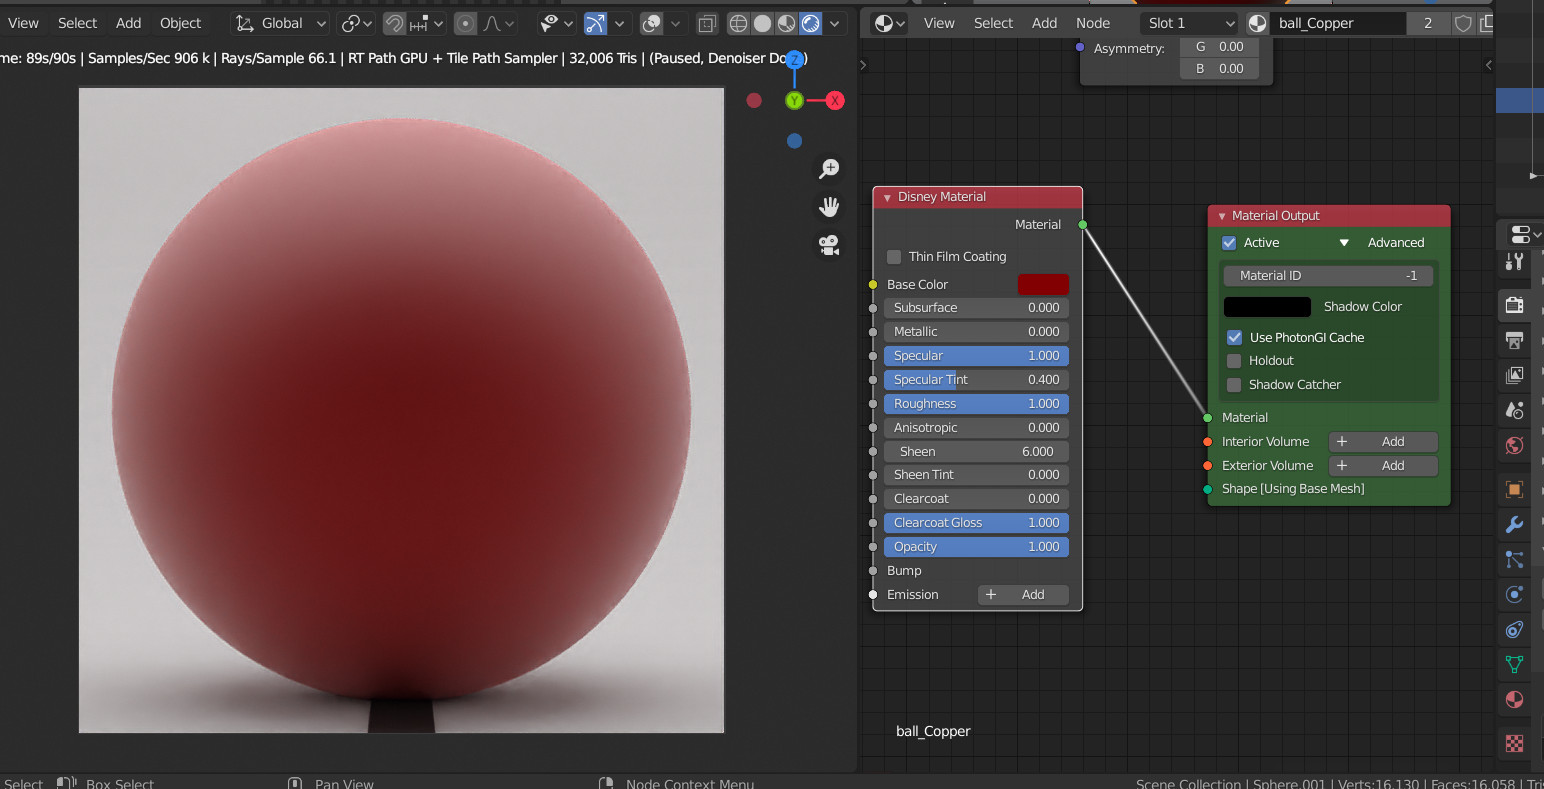Toggle camera view with the camera icon
The image size is (1544, 789).
[829, 245]
